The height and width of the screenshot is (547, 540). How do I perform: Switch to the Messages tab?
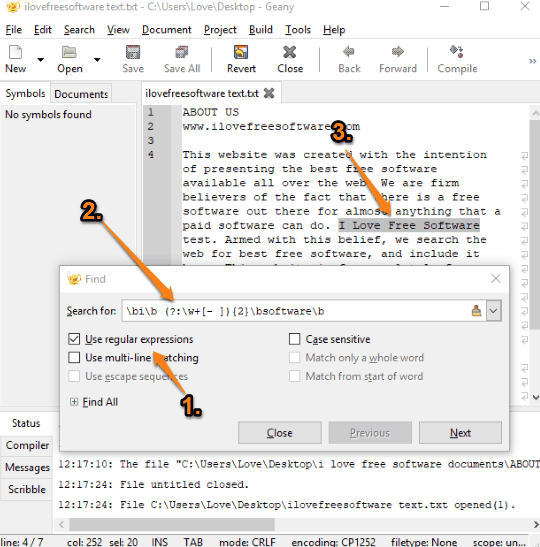pos(27,467)
